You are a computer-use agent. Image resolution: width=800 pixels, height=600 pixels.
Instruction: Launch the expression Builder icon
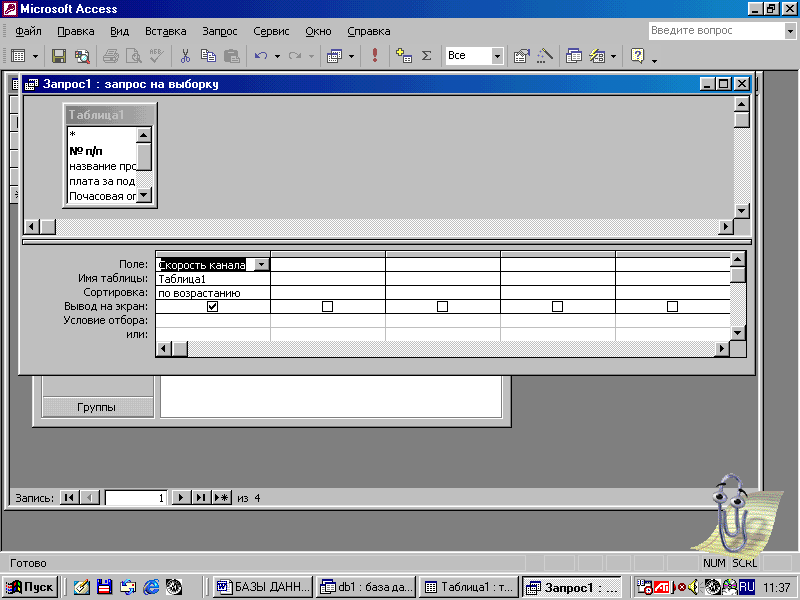click(545, 56)
